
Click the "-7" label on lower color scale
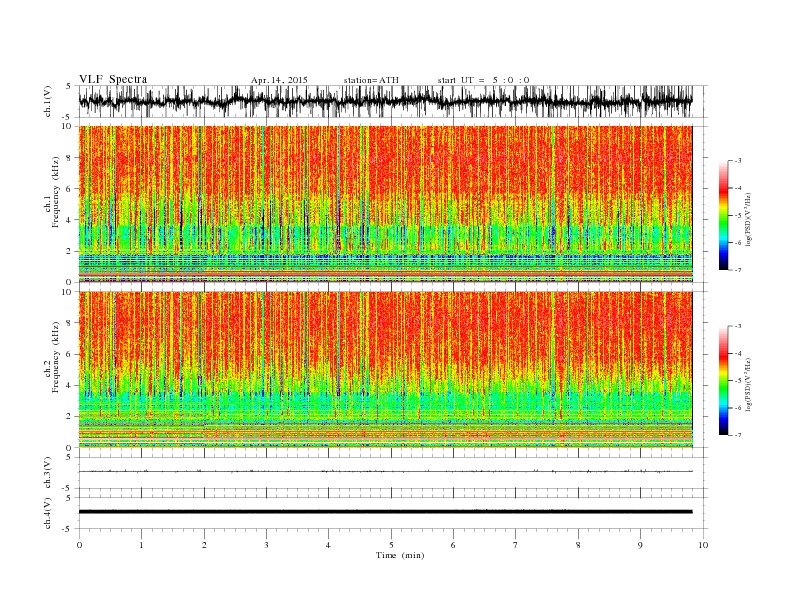738,435
